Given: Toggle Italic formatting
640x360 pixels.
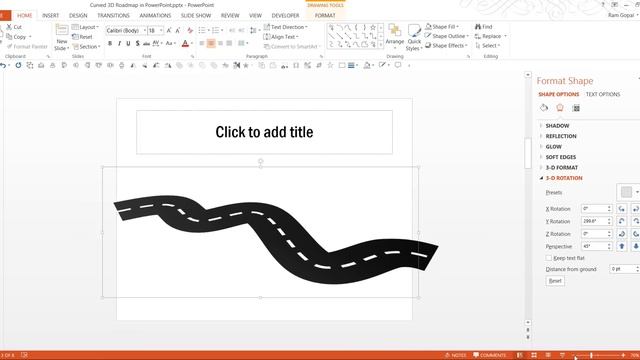Looking at the screenshot, I should 119,43.
